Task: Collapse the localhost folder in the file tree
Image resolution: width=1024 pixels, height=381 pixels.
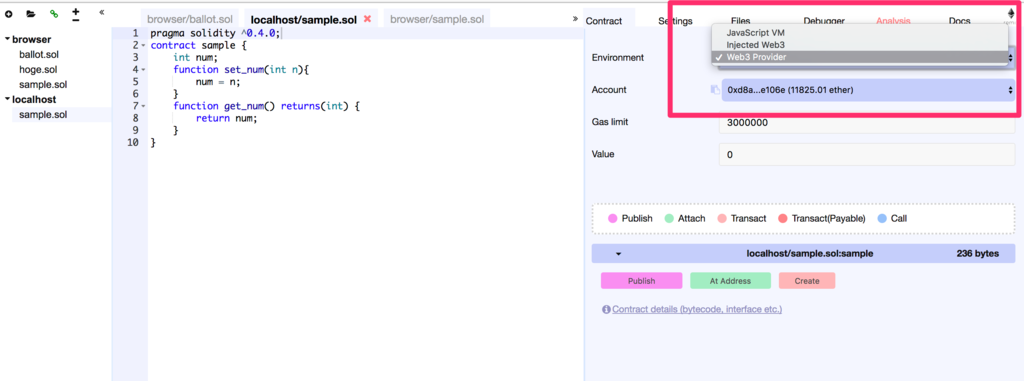Action: pyautogui.click(x=7, y=99)
